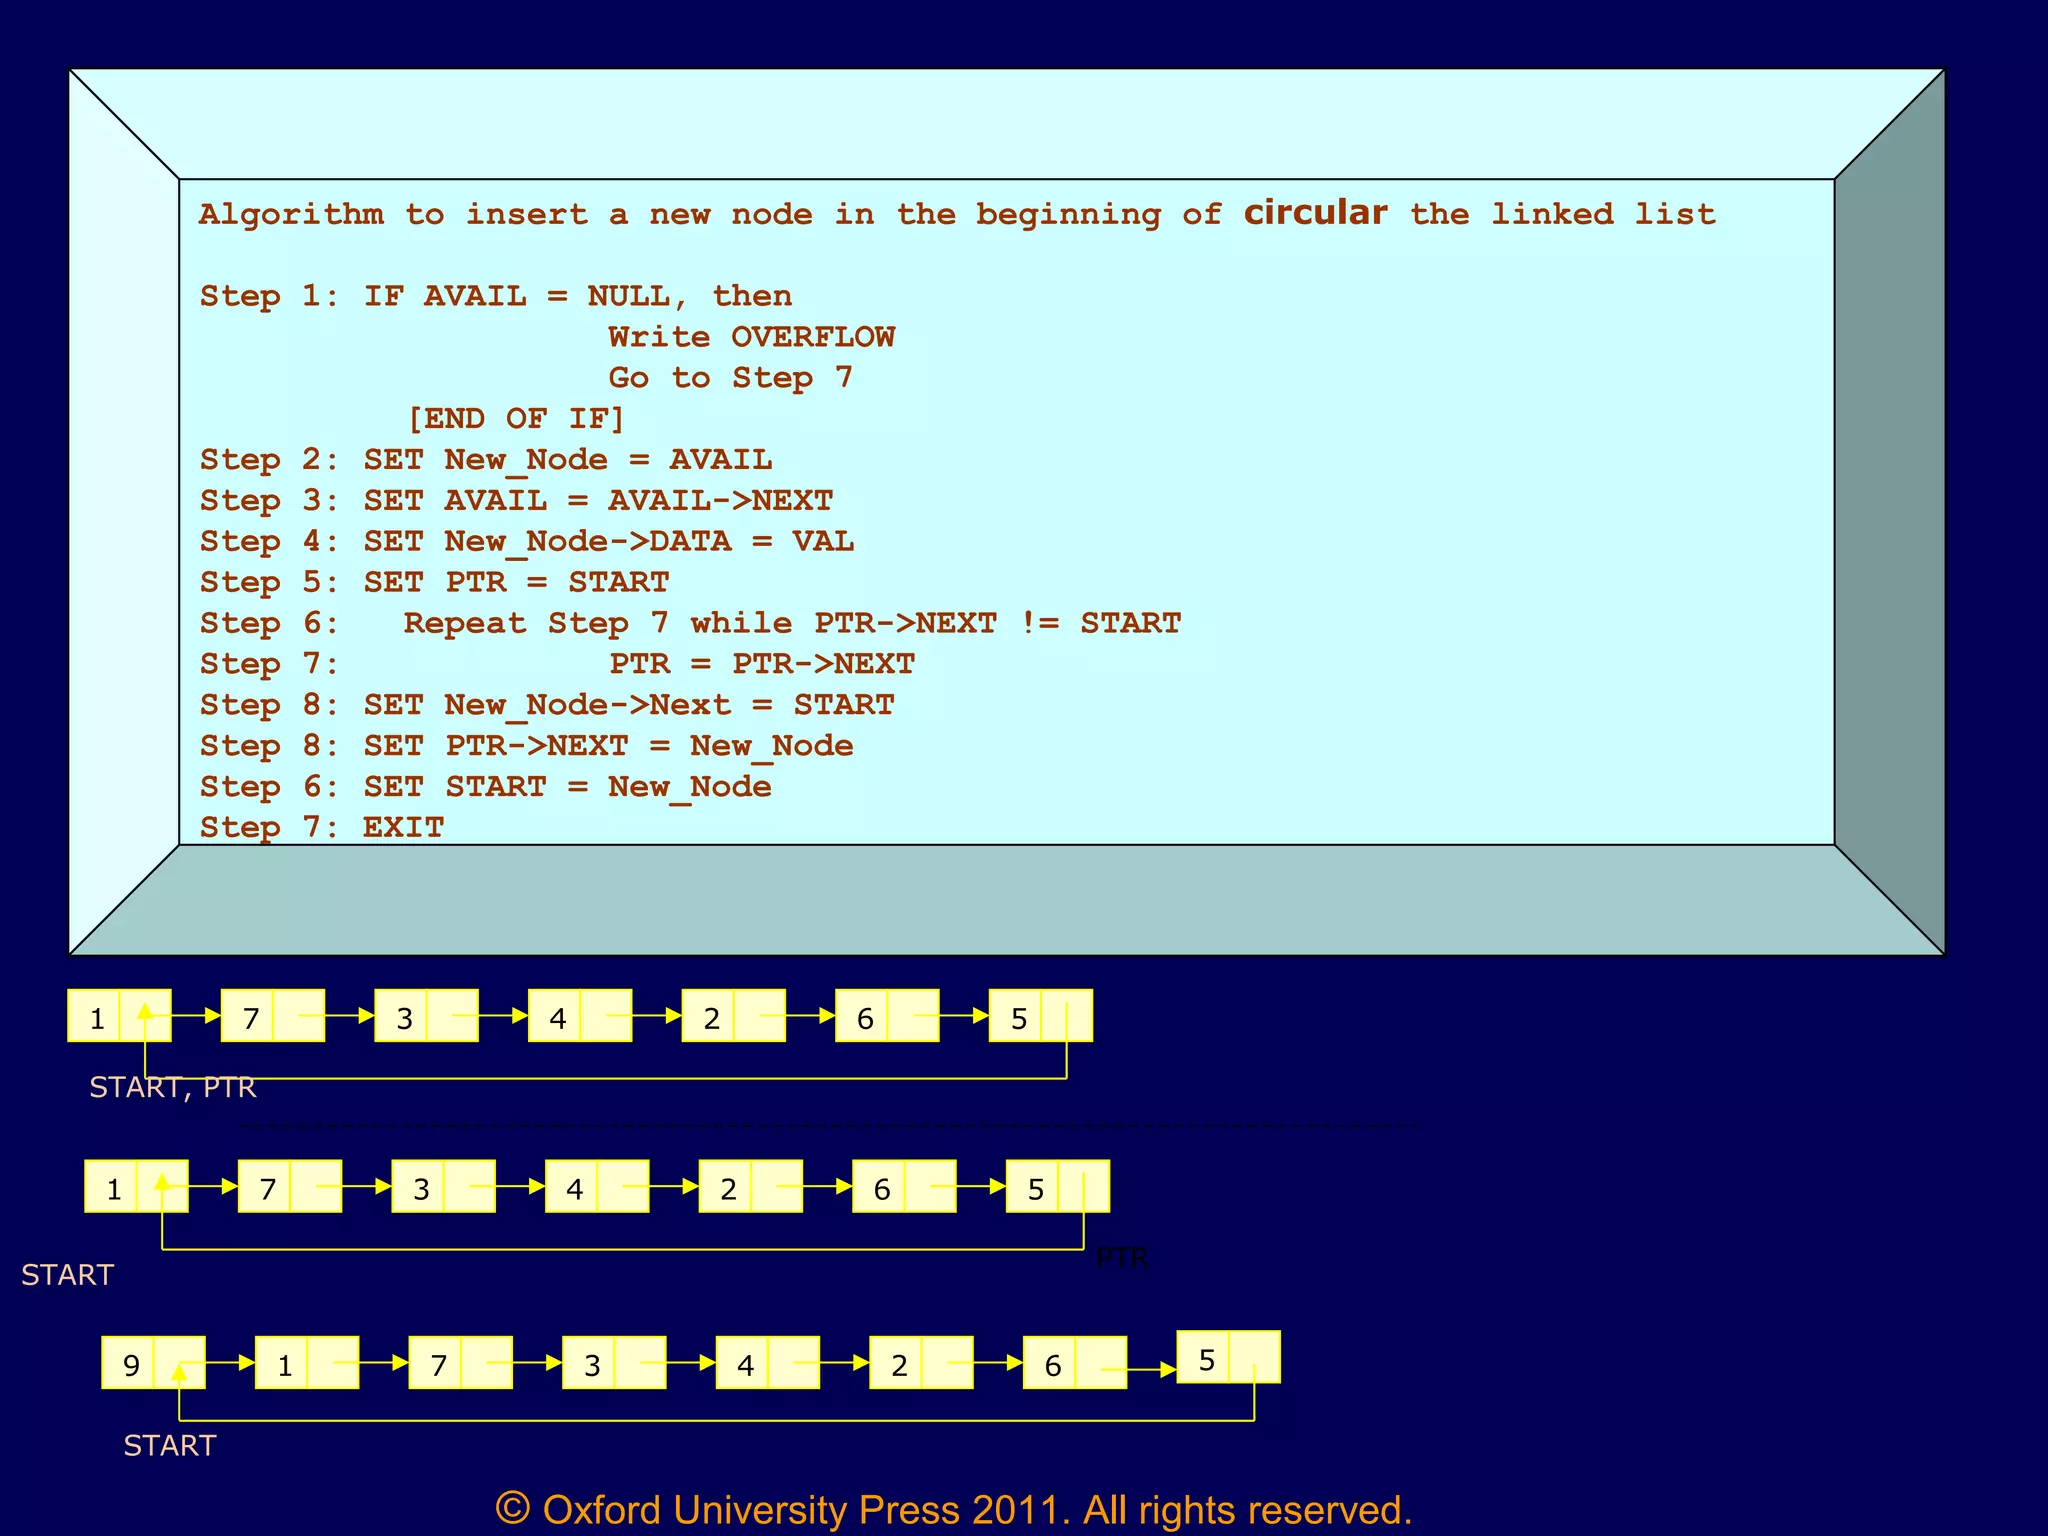The width and height of the screenshot is (2048, 1536).
Task: Click node 7 in the first linked list
Action: pos(251,1018)
